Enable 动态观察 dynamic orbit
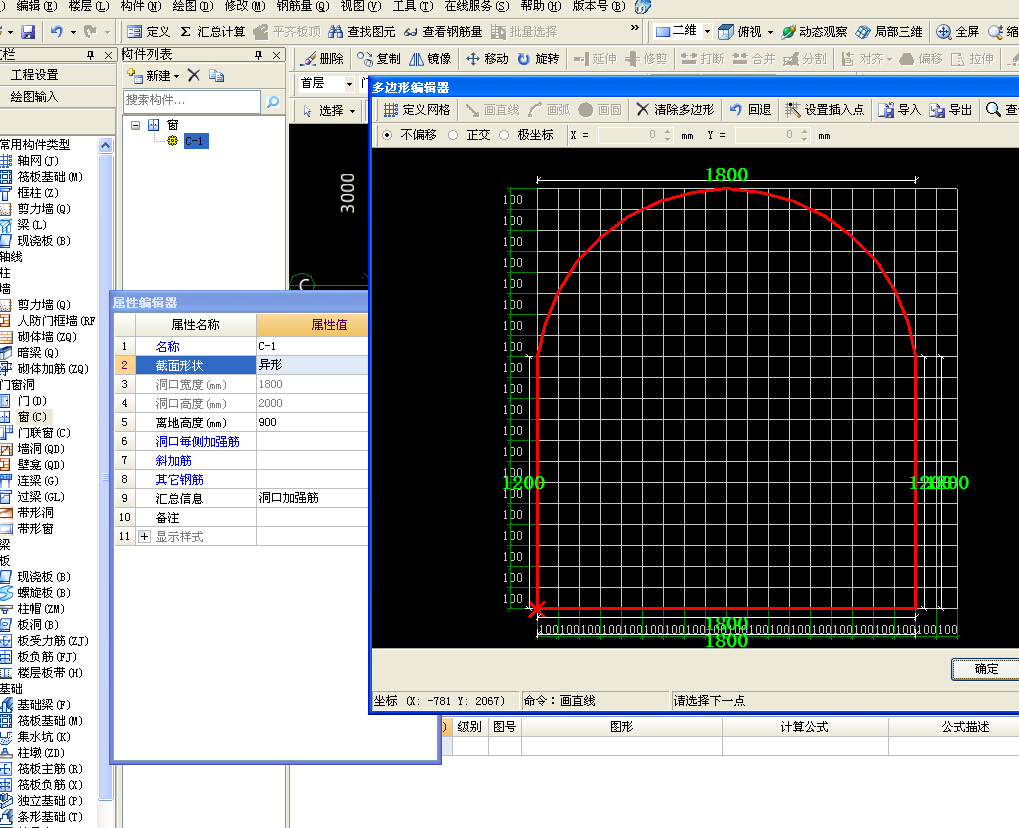This screenshot has height=828, width=1019. coord(814,31)
